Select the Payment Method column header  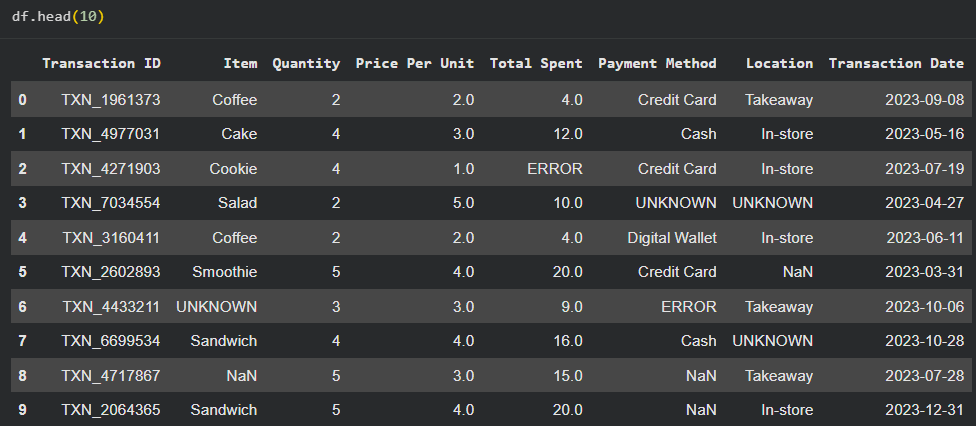(x=657, y=63)
